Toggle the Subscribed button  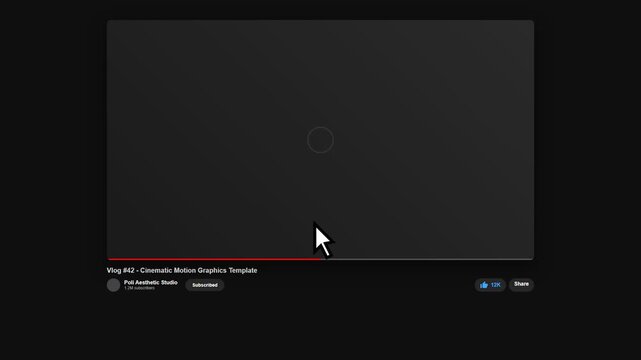coord(205,285)
